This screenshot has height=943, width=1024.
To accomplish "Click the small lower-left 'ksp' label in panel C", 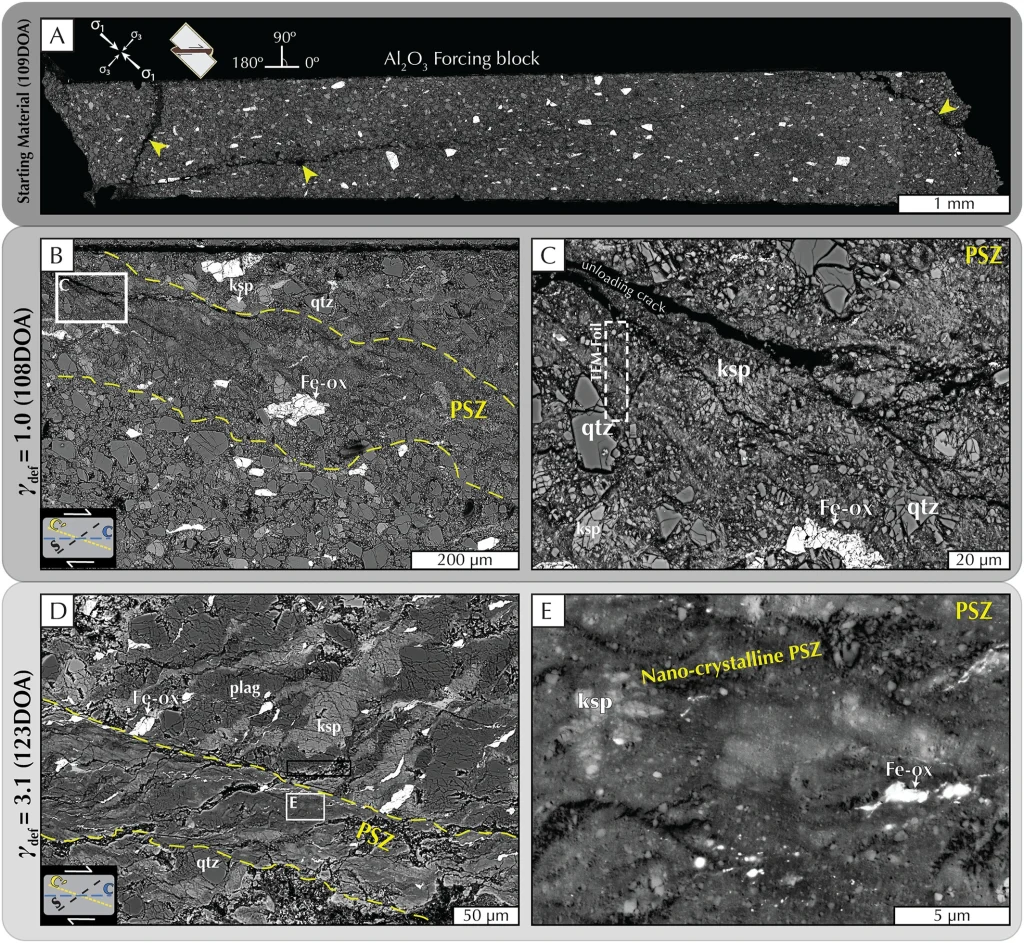I will click(x=587, y=528).
